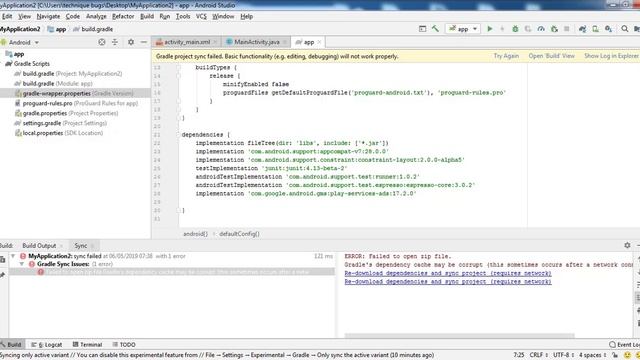Click the smiley feedback icon in status bar
The image size is (640, 360).
[x=627, y=355]
